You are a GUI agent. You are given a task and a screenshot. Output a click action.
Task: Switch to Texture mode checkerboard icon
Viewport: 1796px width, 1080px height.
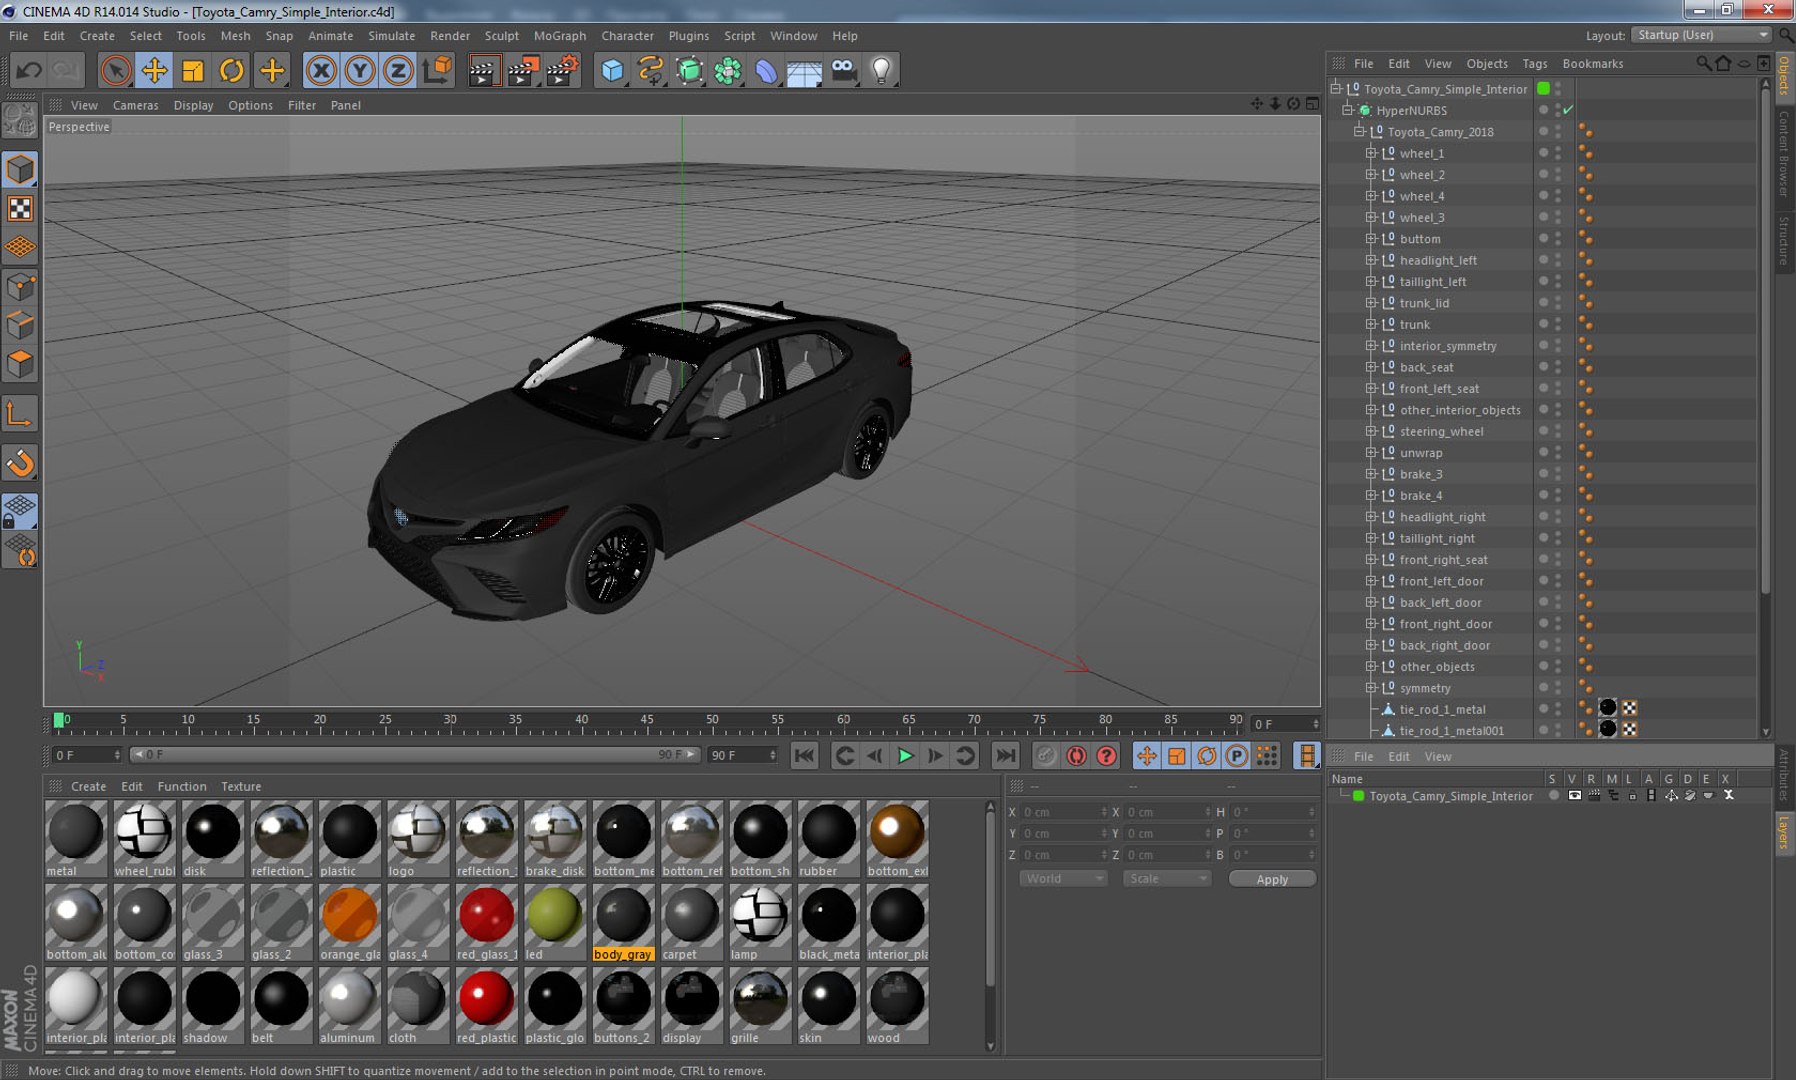click(x=20, y=208)
